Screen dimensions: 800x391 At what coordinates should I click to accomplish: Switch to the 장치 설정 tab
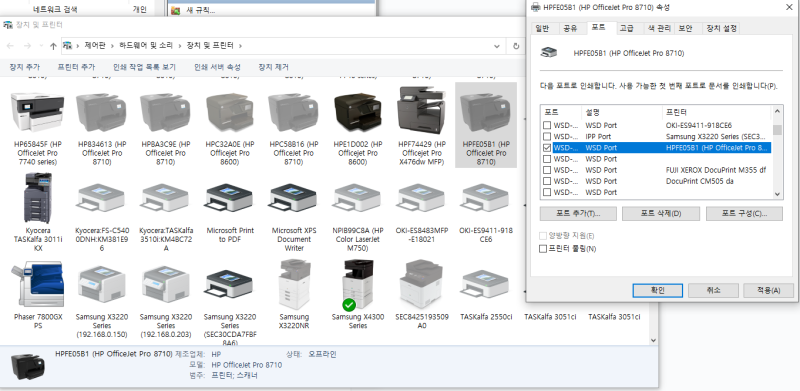click(x=721, y=29)
